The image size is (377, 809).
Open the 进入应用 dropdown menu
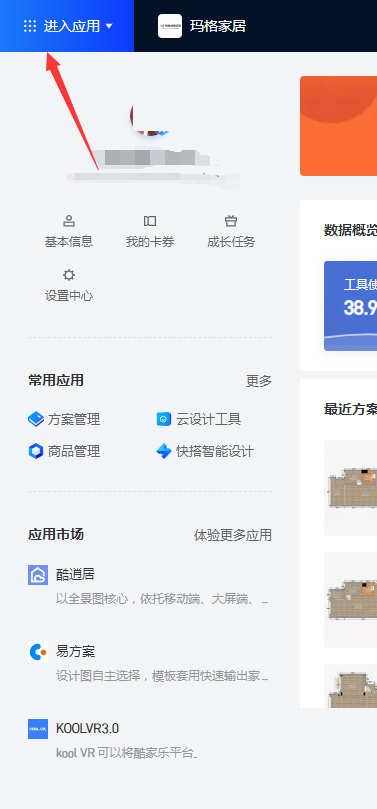(x=67, y=26)
